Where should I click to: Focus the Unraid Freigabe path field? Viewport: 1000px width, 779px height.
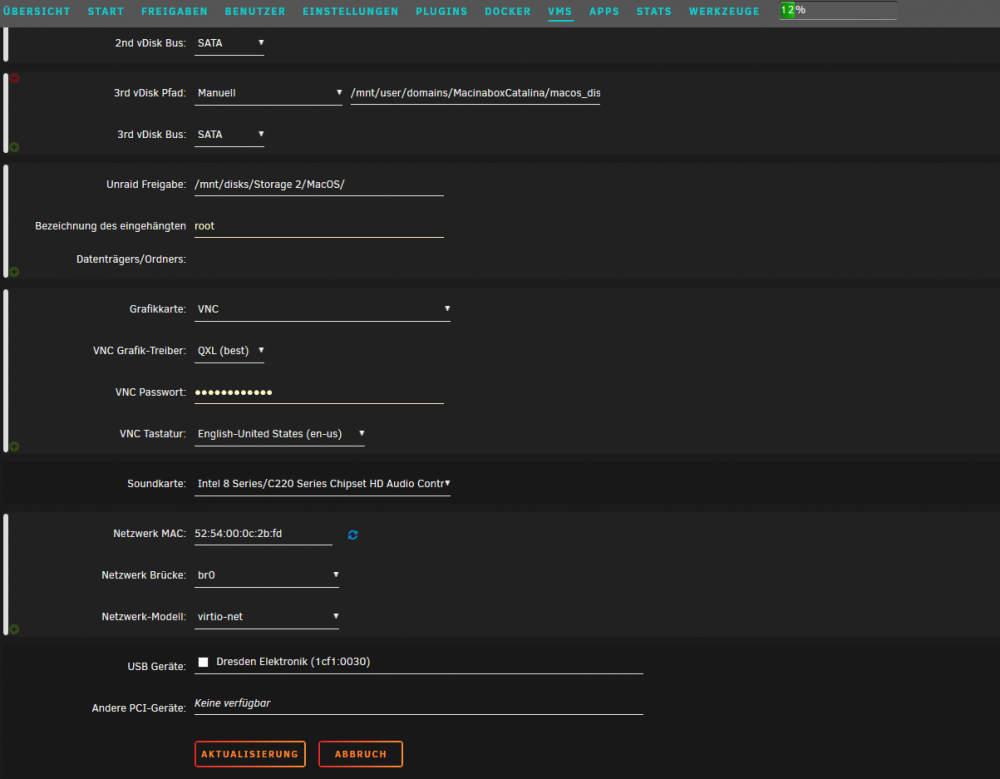pyautogui.click(x=319, y=184)
